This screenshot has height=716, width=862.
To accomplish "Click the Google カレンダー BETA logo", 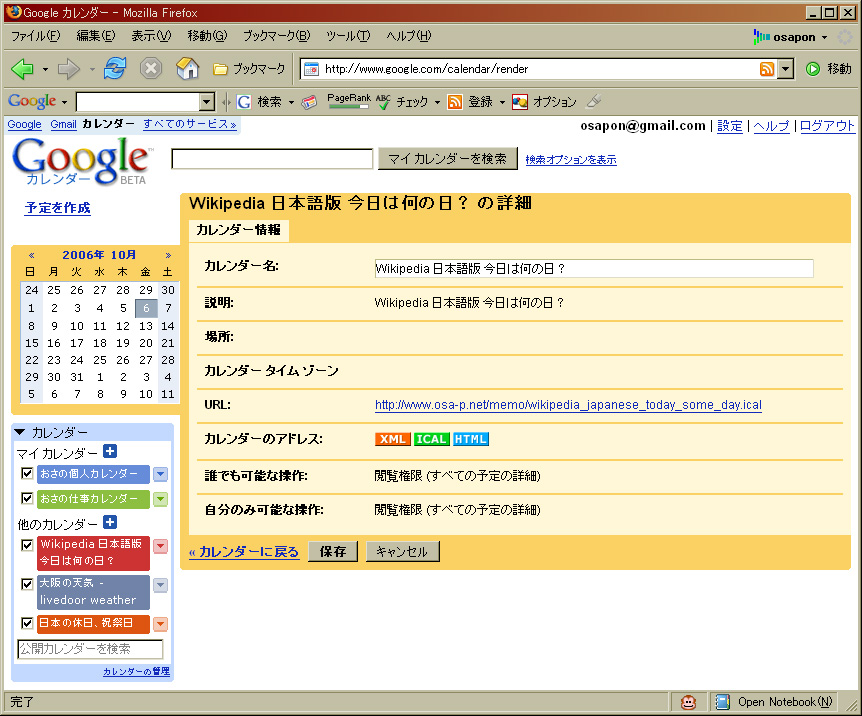I will click(x=81, y=161).
